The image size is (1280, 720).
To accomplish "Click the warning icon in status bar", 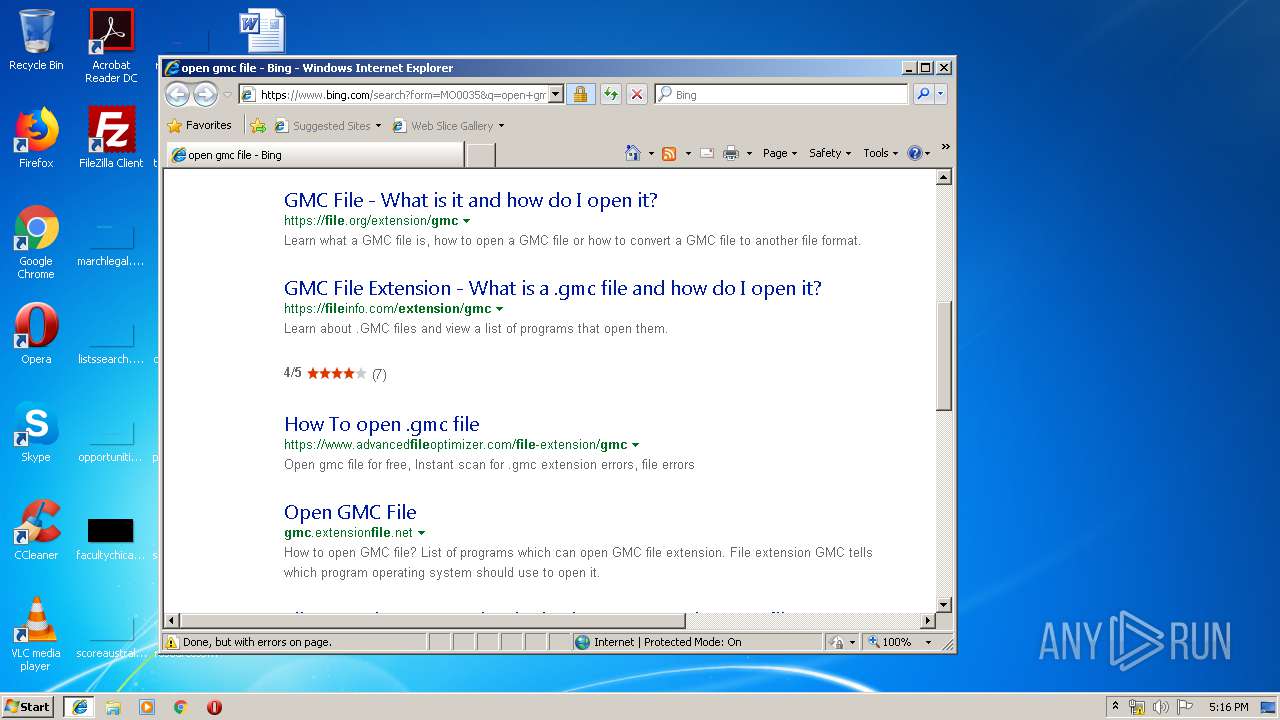I will [x=172, y=642].
